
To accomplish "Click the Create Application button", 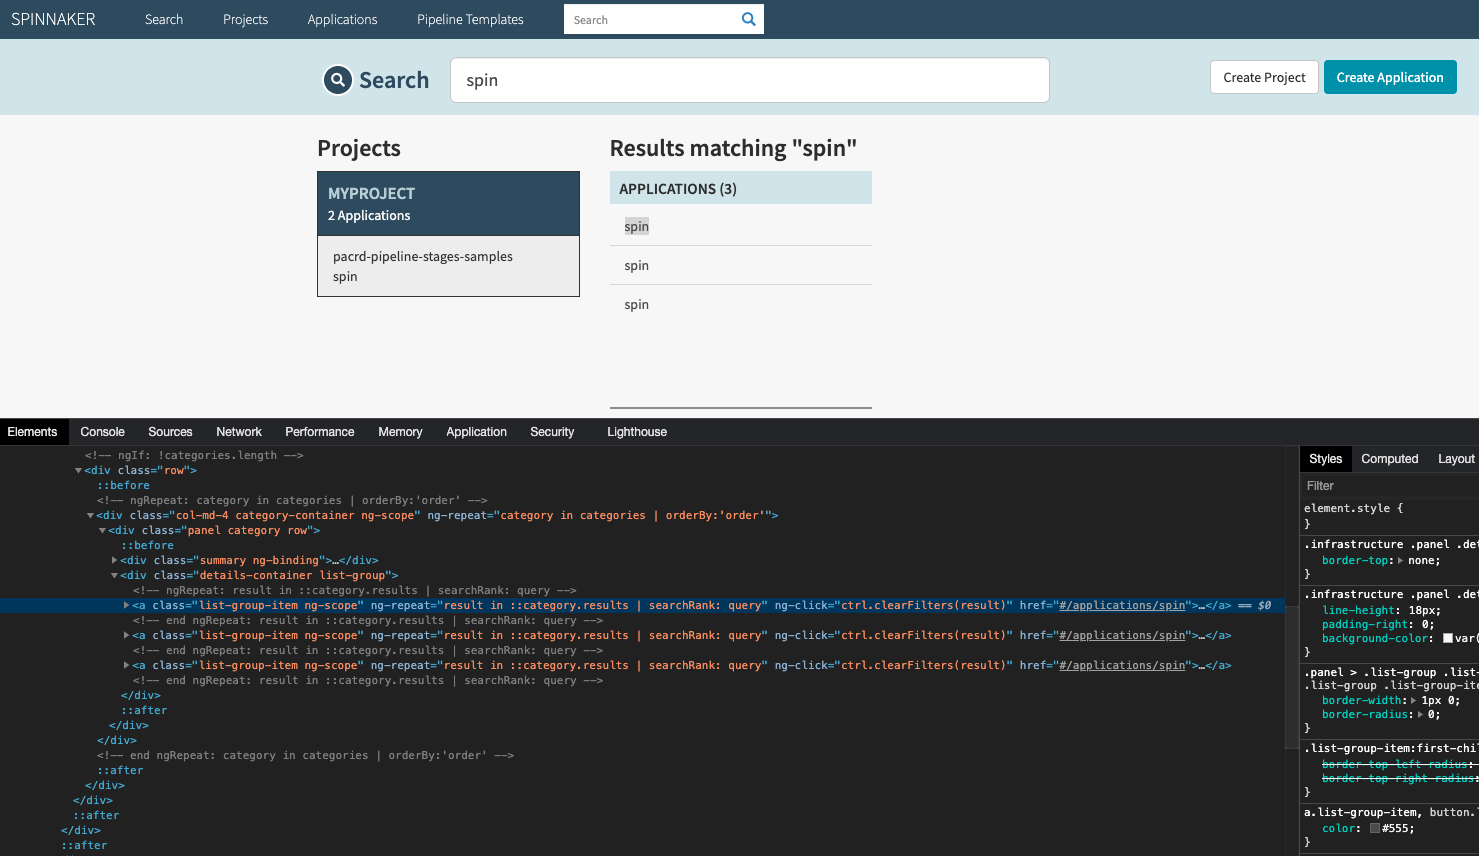I will [x=1389, y=76].
